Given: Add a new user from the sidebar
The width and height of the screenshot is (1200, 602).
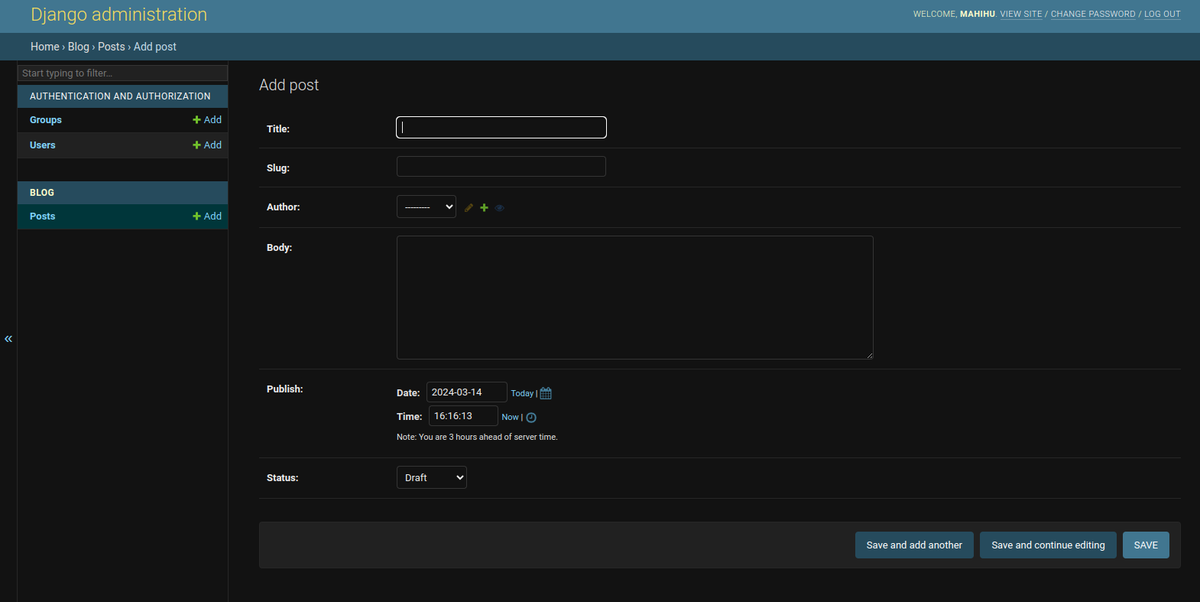Looking at the screenshot, I should tap(207, 145).
